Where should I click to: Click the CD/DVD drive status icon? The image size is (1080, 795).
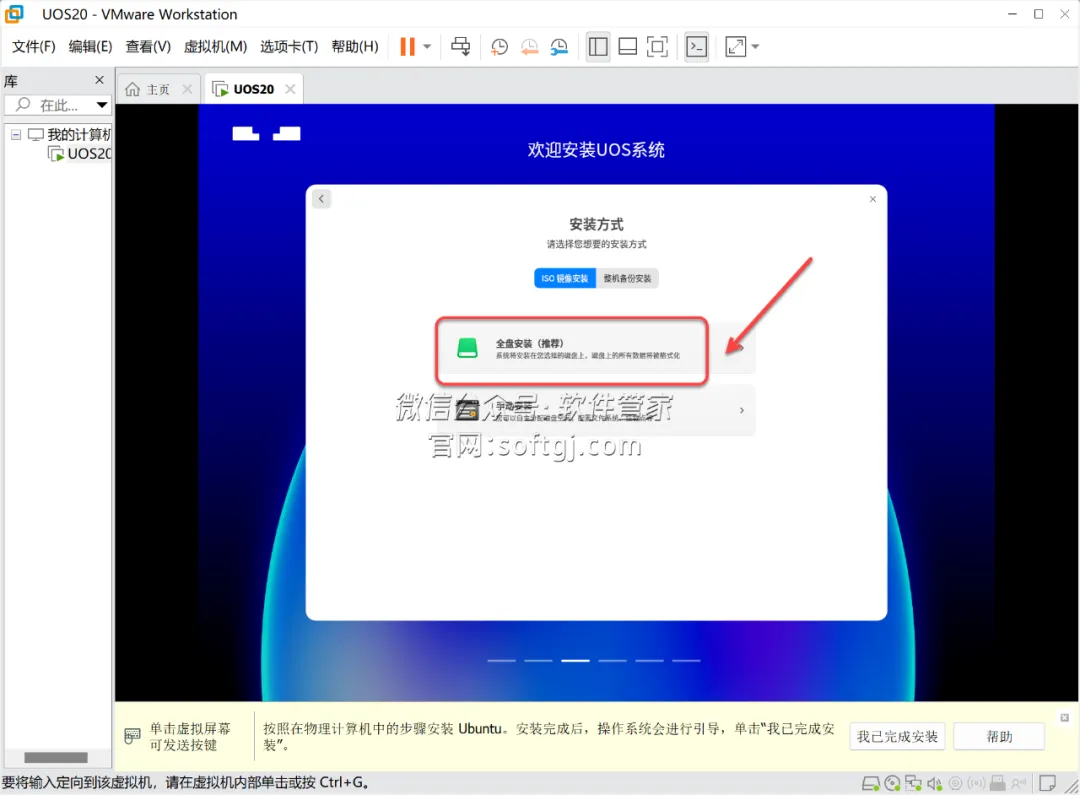click(x=892, y=783)
